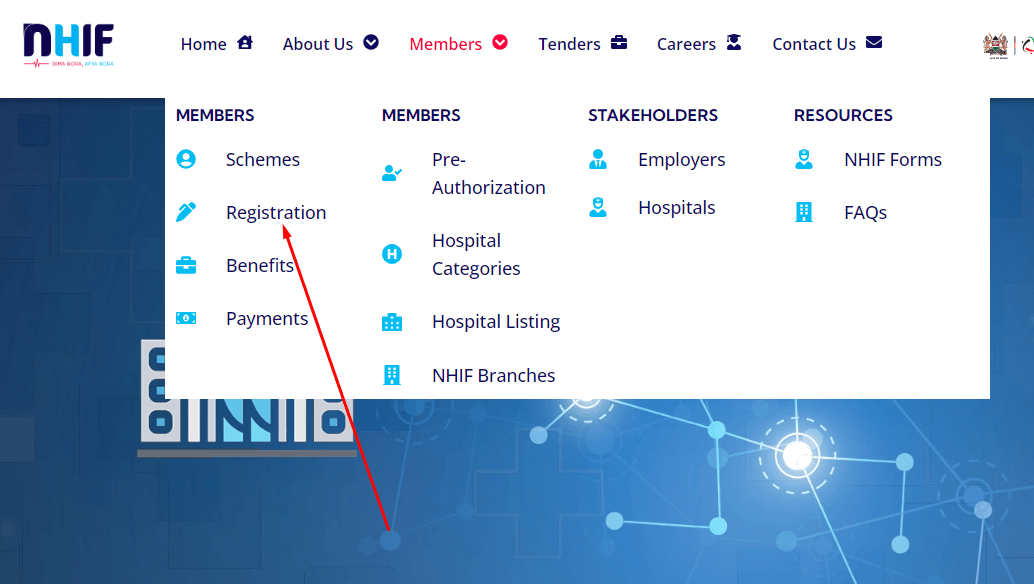1034x584 pixels.
Task: Expand the About Us dropdown arrow
Action: click(x=371, y=43)
